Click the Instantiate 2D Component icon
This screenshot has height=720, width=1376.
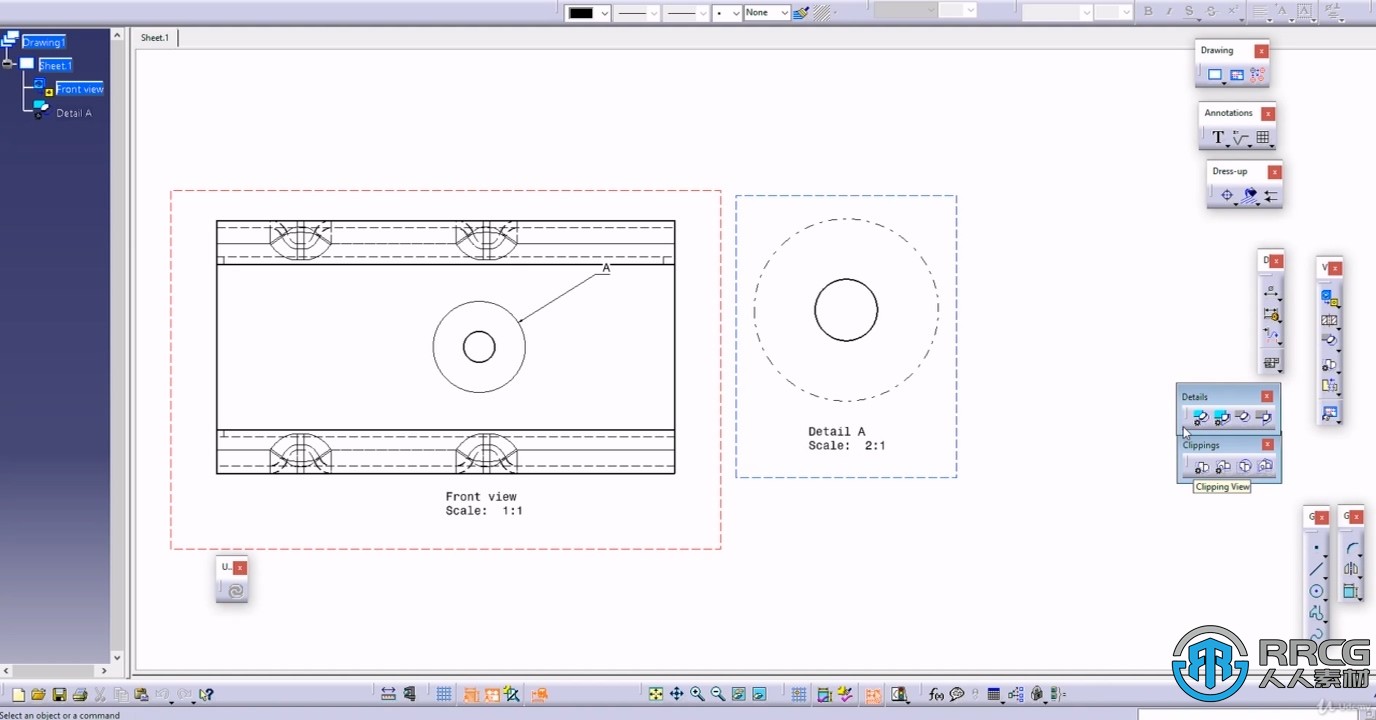(x=1257, y=75)
